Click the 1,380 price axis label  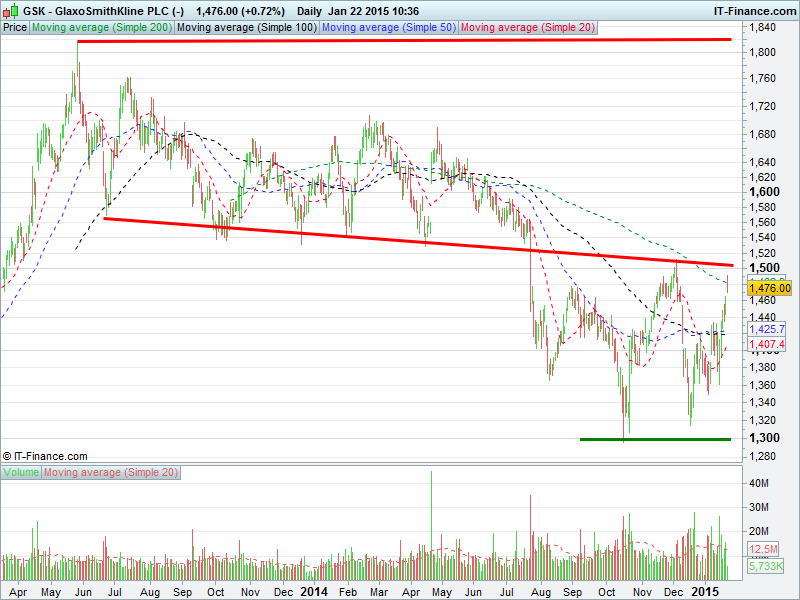[762, 367]
